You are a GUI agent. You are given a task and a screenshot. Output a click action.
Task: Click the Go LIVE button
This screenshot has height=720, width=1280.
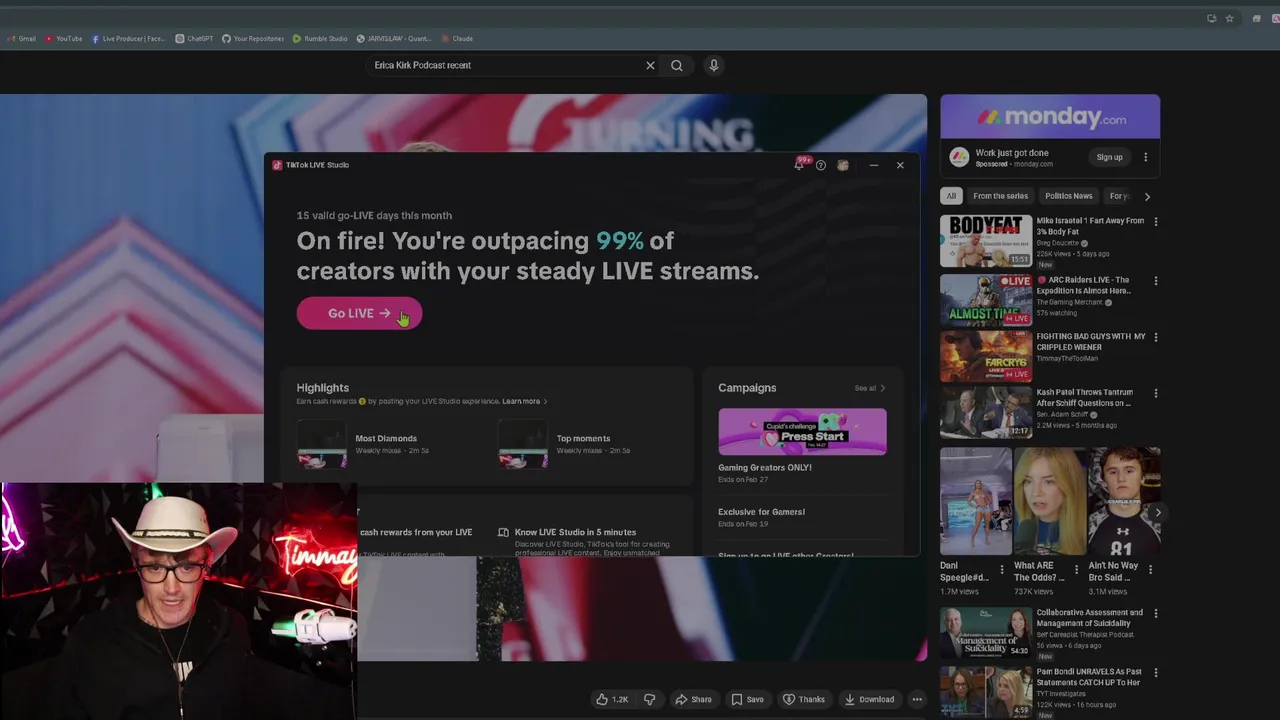tap(359, 313)
